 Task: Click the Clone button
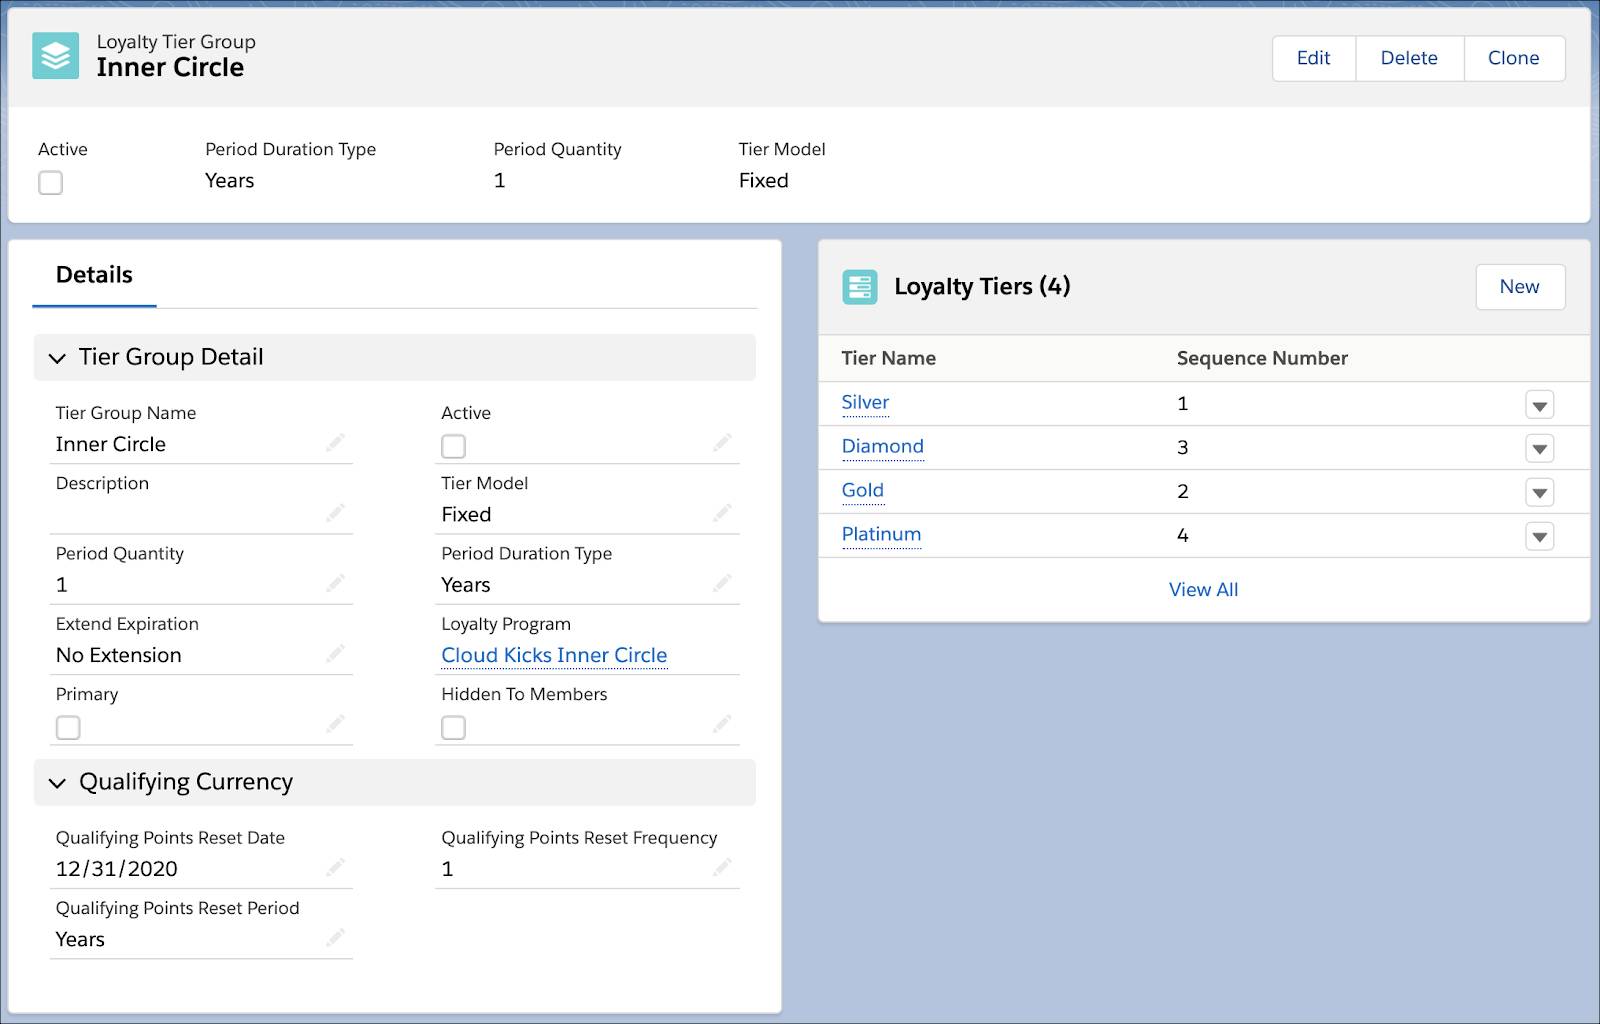[x=1514, y=58]
